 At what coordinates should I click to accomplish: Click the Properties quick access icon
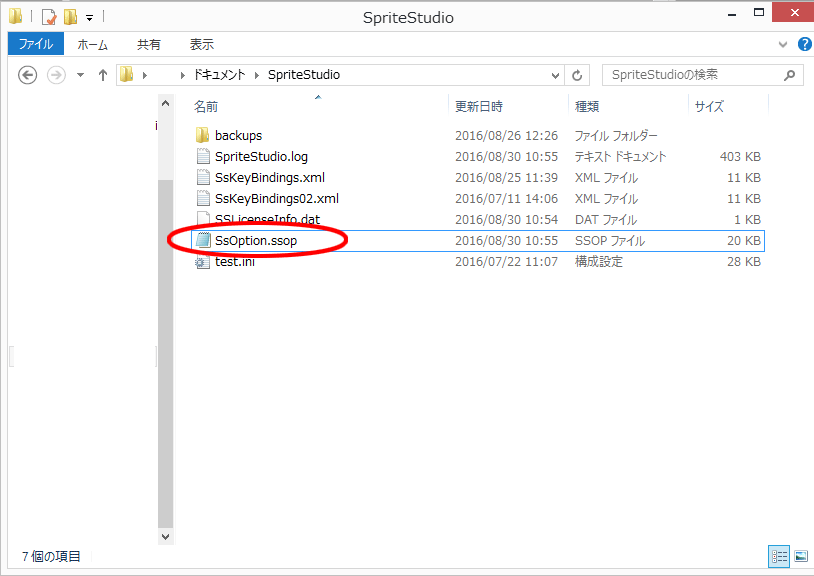tap(49, 17)
